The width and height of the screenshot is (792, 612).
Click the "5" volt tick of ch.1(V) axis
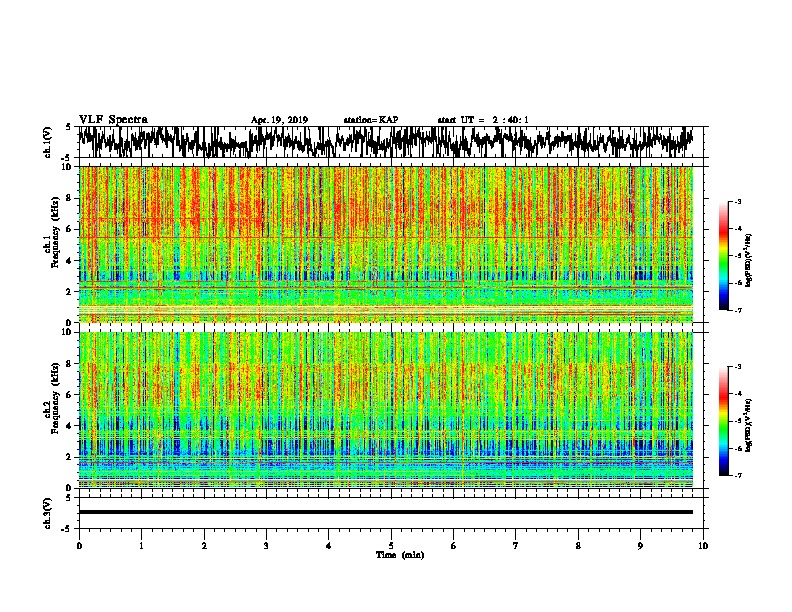coord(68,127)
